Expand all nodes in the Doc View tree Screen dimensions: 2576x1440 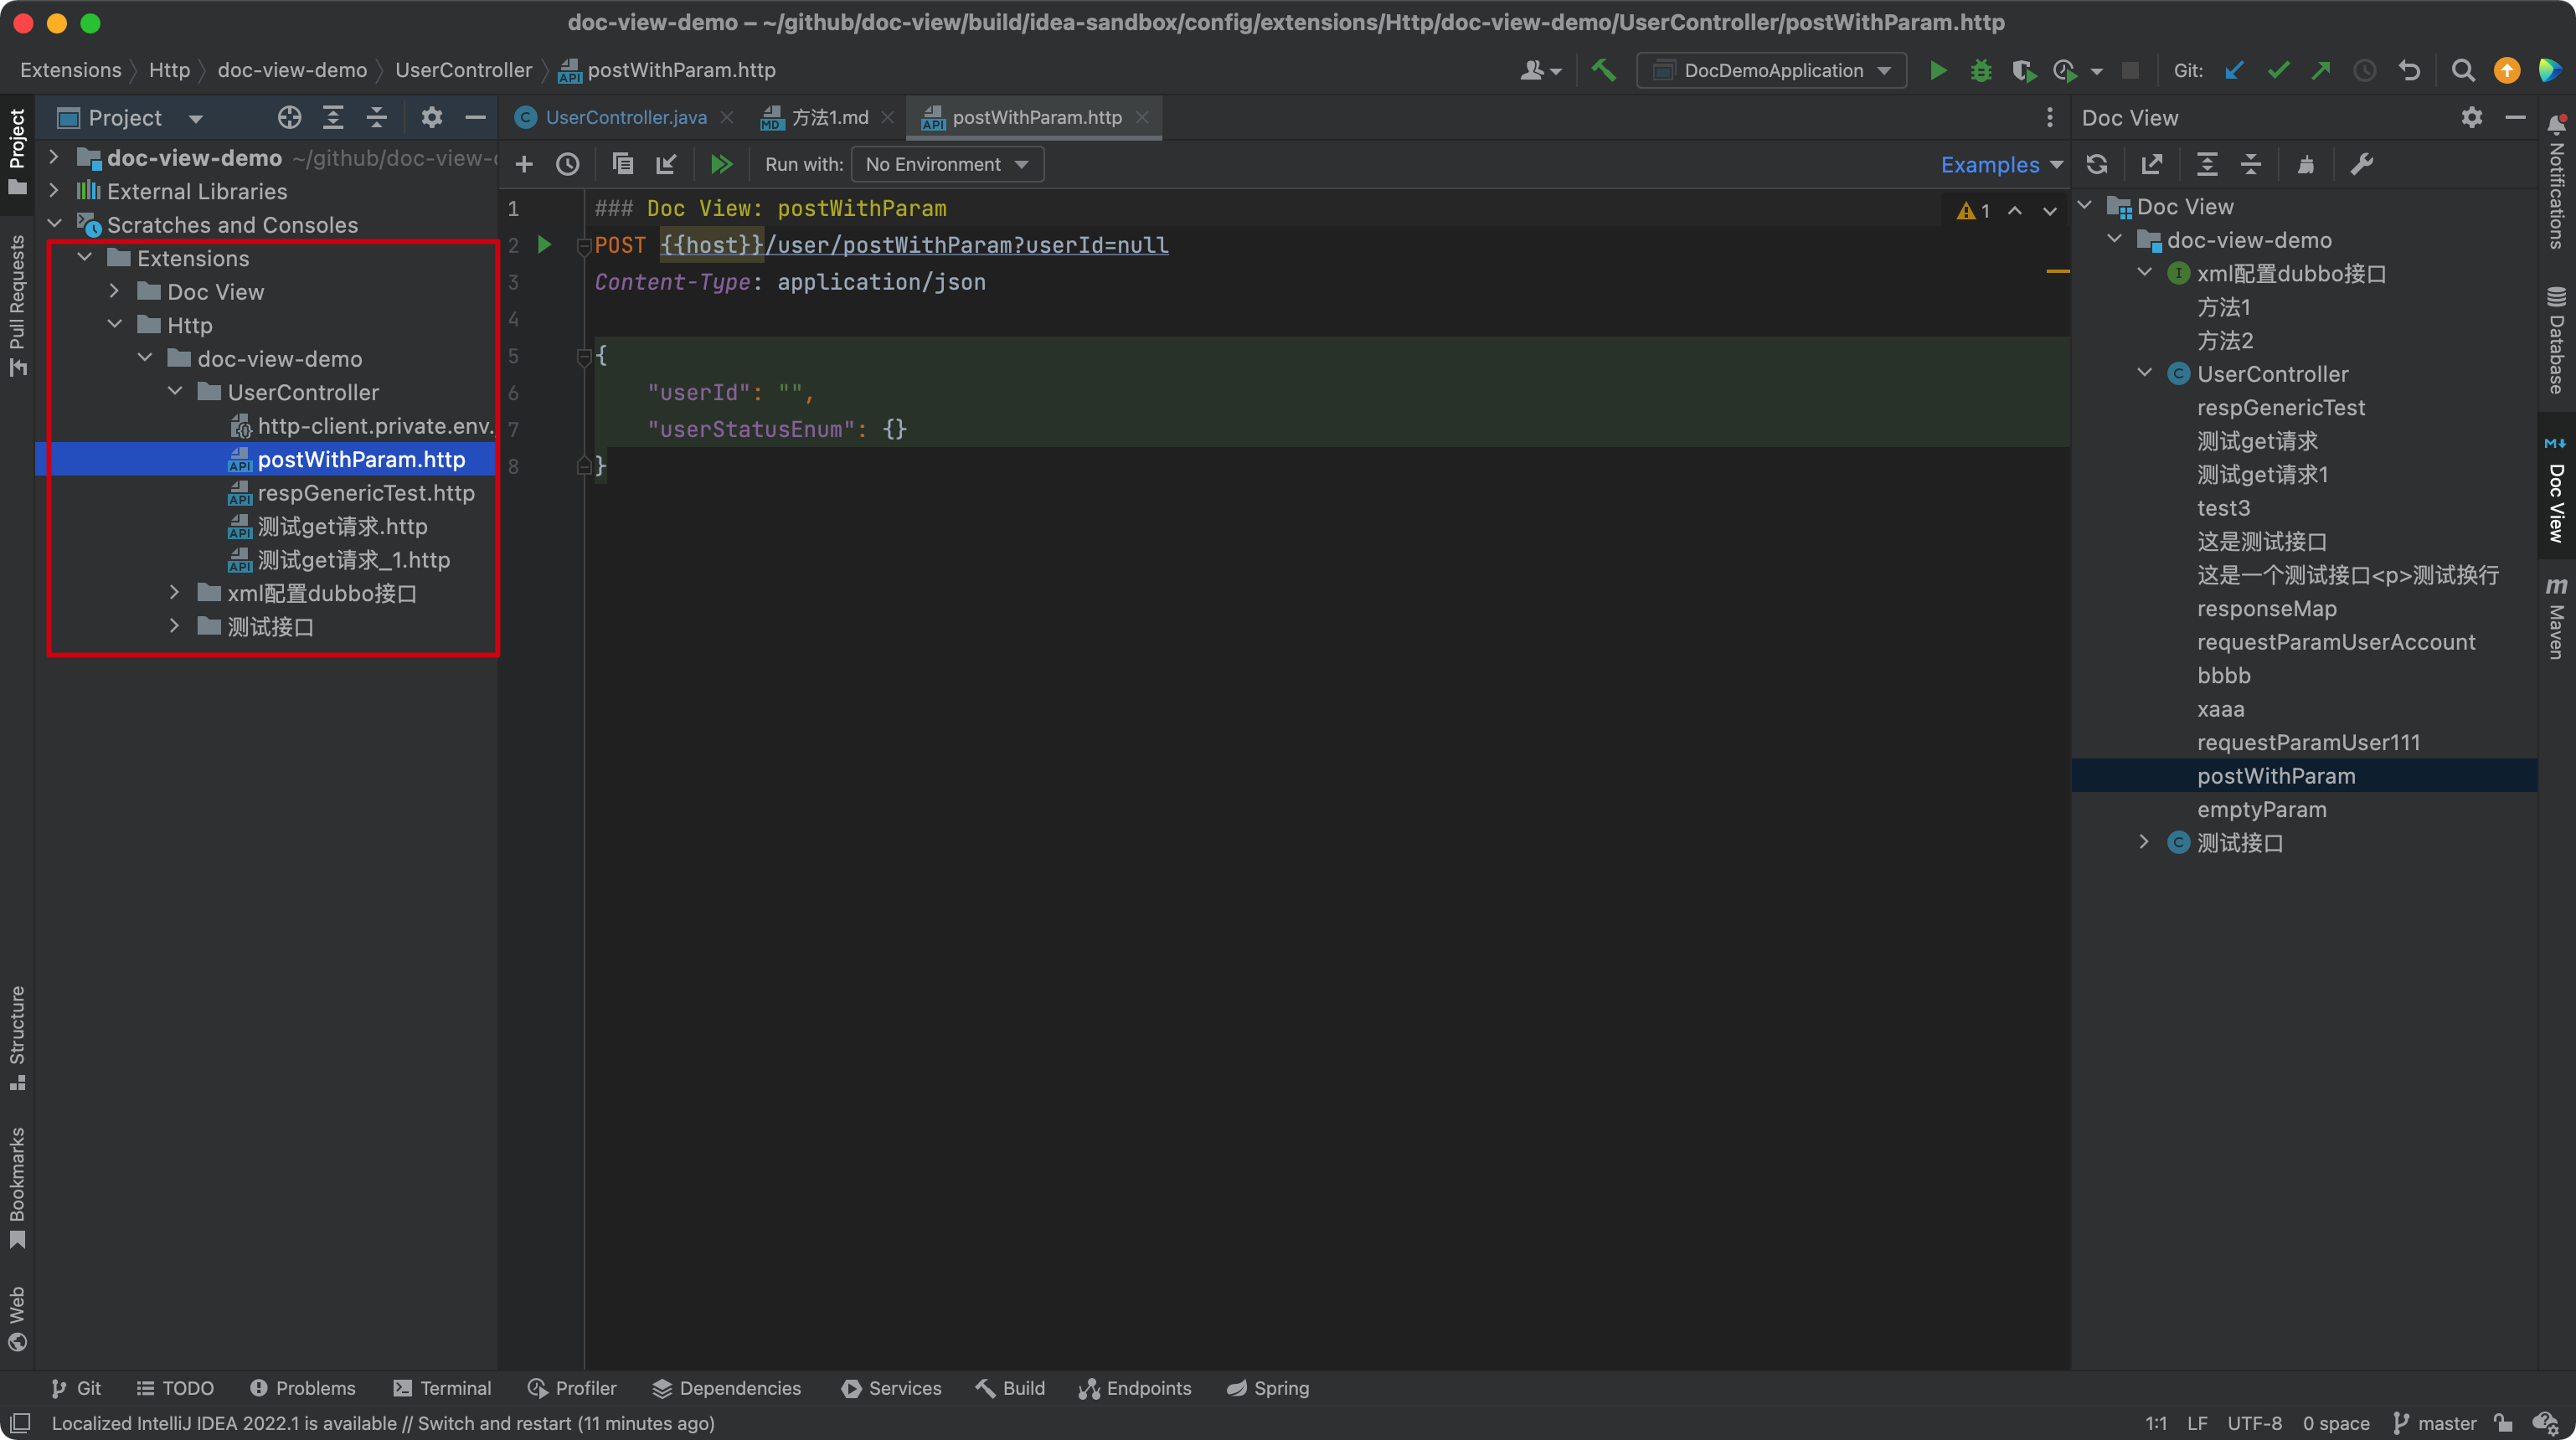click(x=2206, y=164)
